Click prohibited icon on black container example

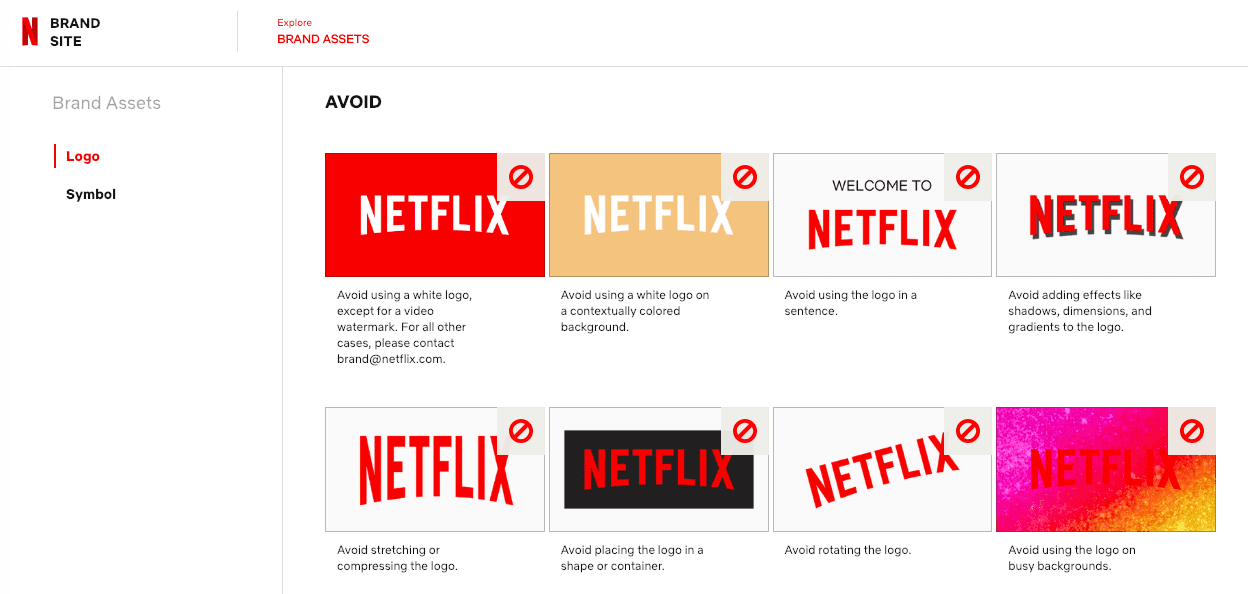tap(745, 431)
